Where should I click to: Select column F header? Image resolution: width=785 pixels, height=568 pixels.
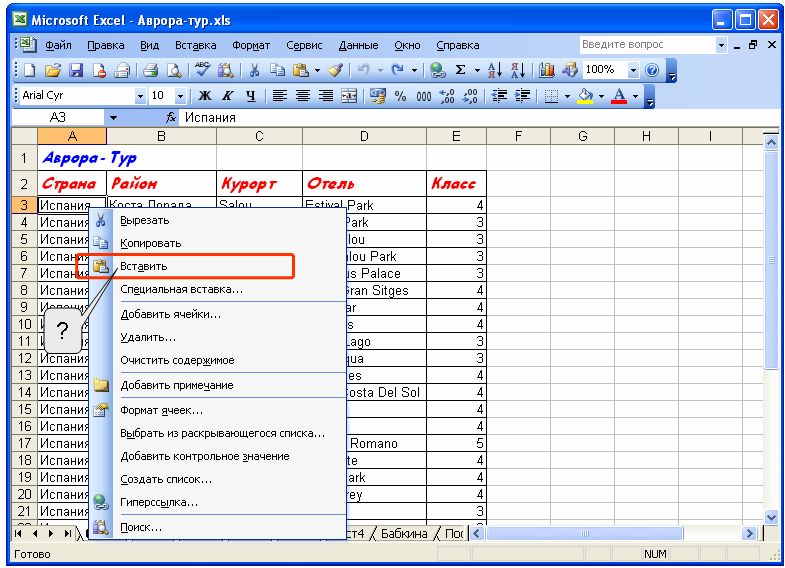[x=518, y=136]
